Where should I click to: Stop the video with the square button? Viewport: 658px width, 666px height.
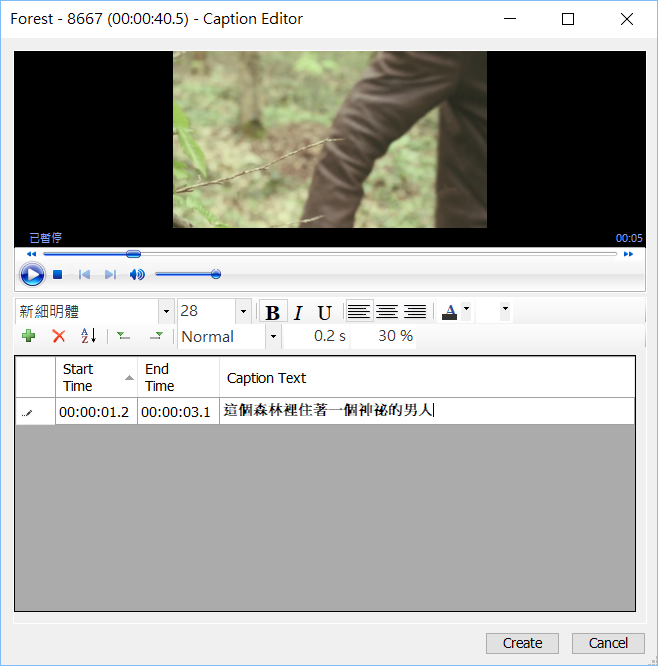(x=58, y=274)
